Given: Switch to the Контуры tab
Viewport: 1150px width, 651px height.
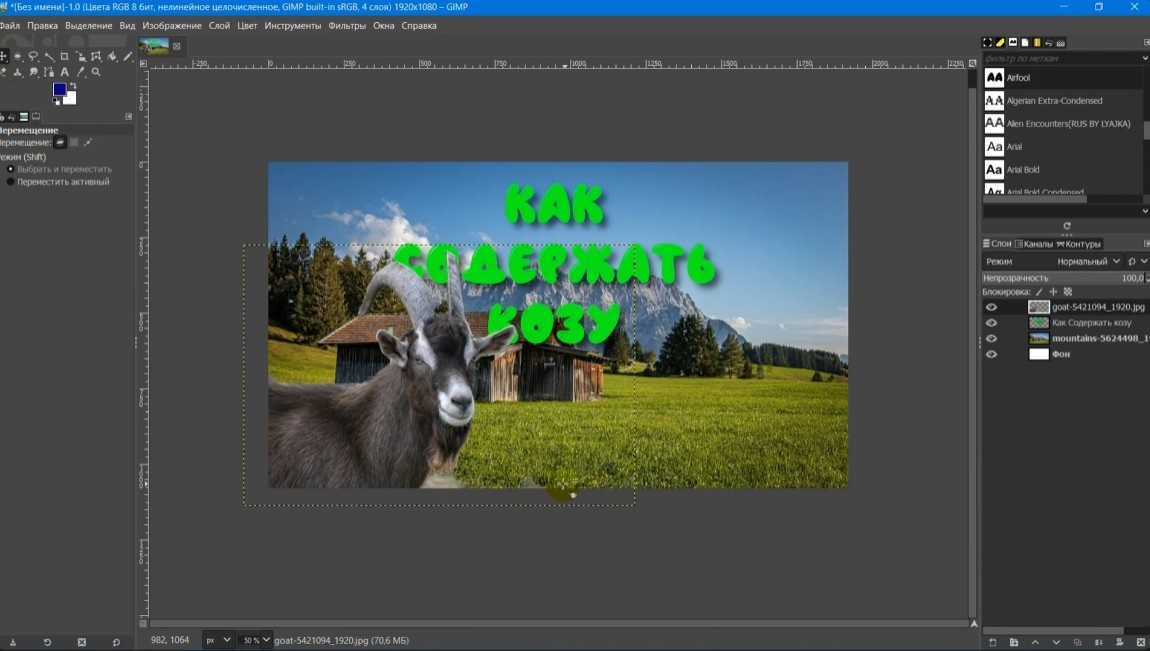Looking at the screenshot, I should pos(1079,244).
